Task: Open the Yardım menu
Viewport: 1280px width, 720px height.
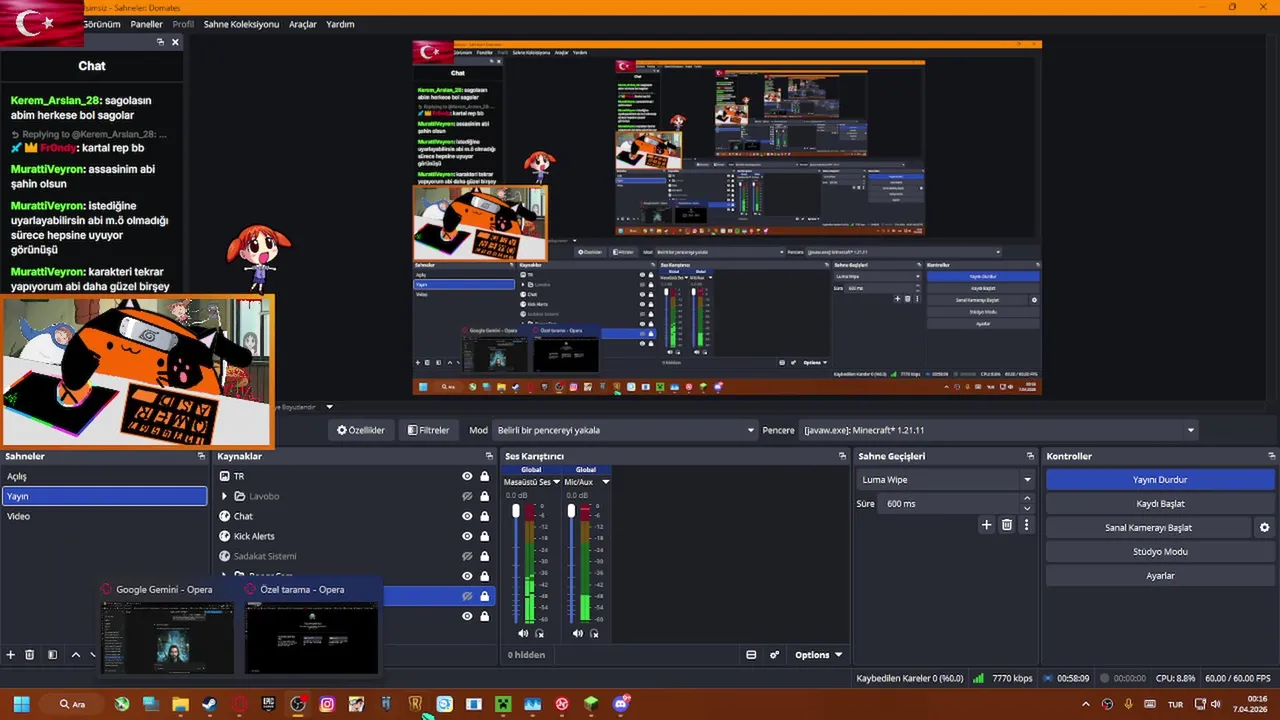Action: click(x=340, y=24)
